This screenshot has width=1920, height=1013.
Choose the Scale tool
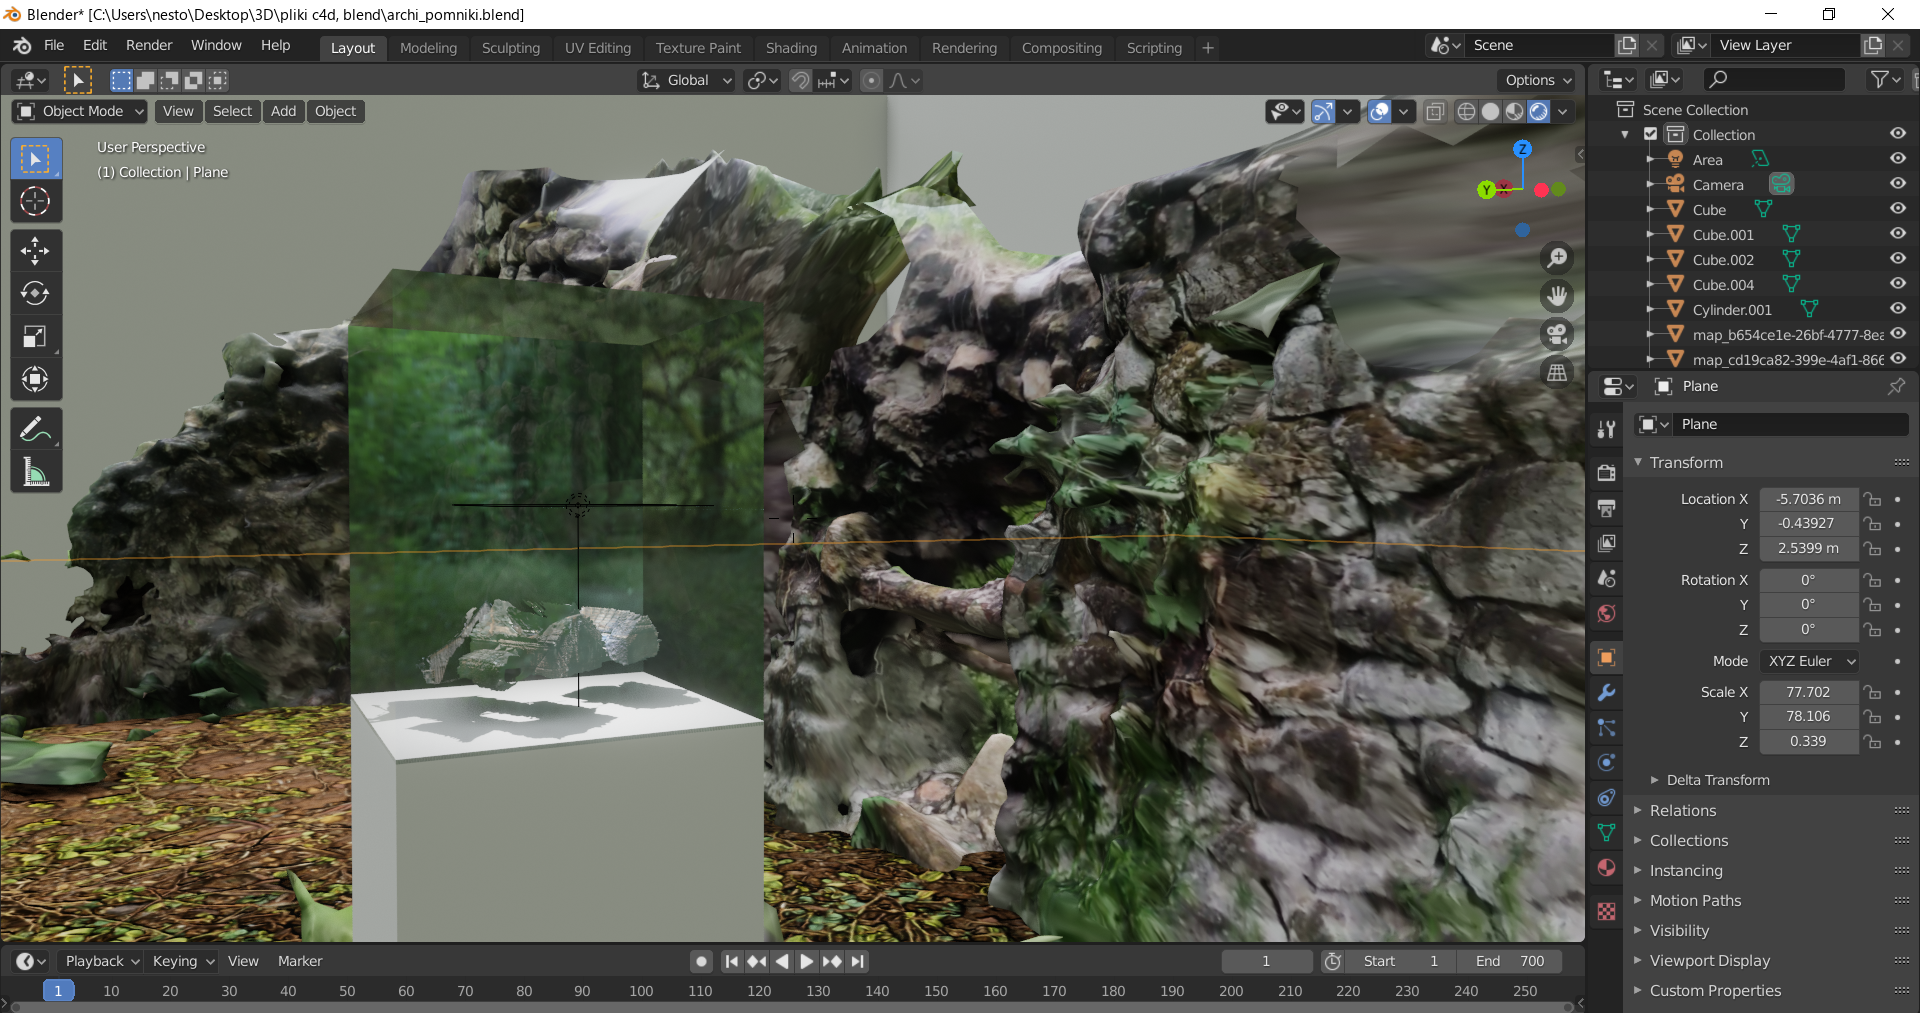click(35, 336)
